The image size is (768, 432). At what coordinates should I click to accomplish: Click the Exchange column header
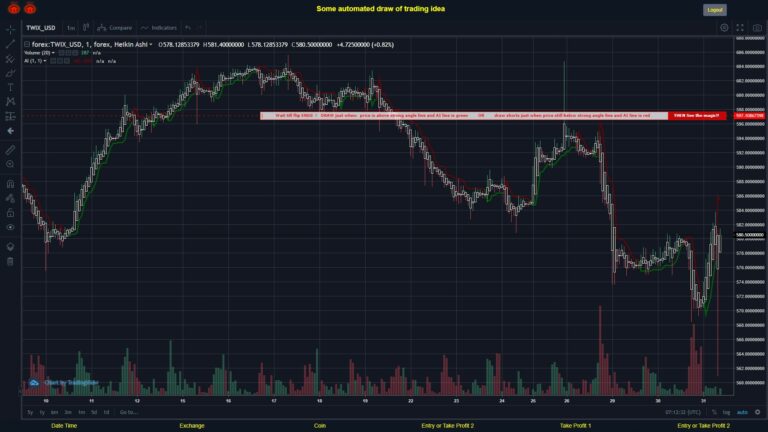coord(192,426)
